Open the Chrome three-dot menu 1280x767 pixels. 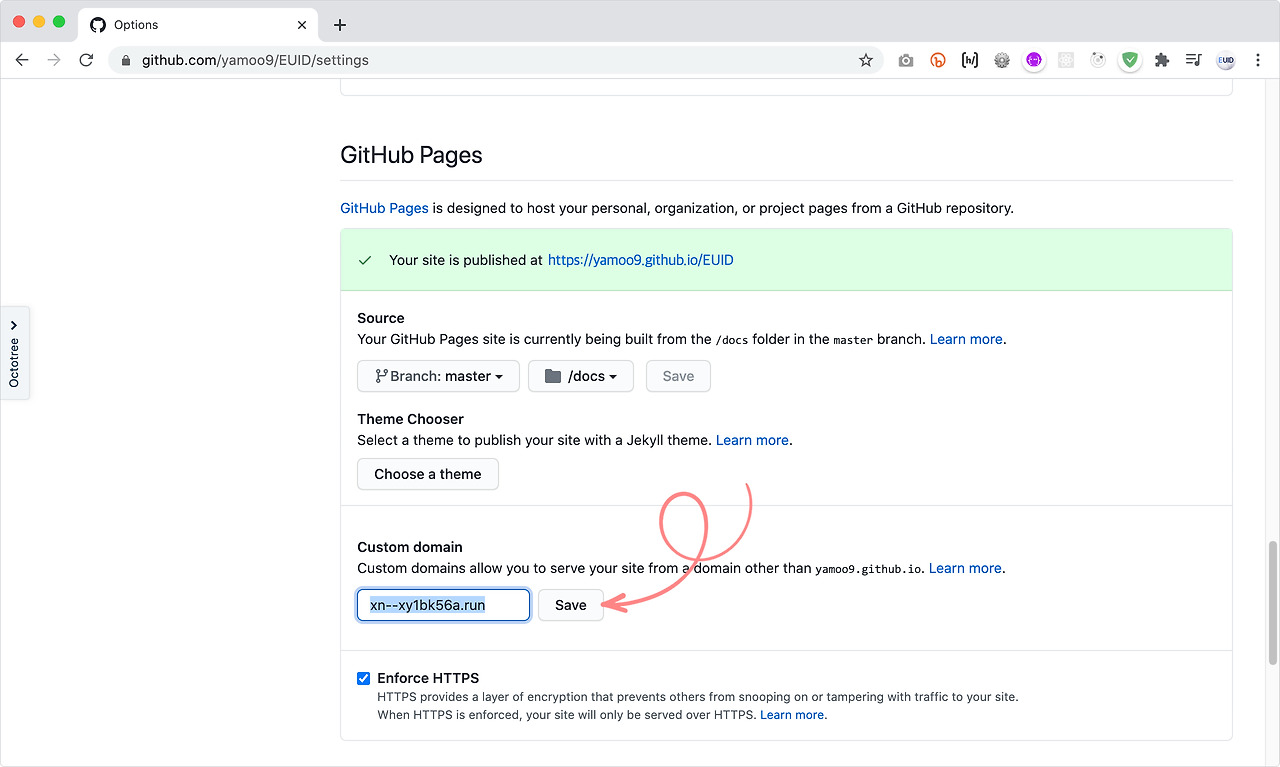coord(1257,60)
